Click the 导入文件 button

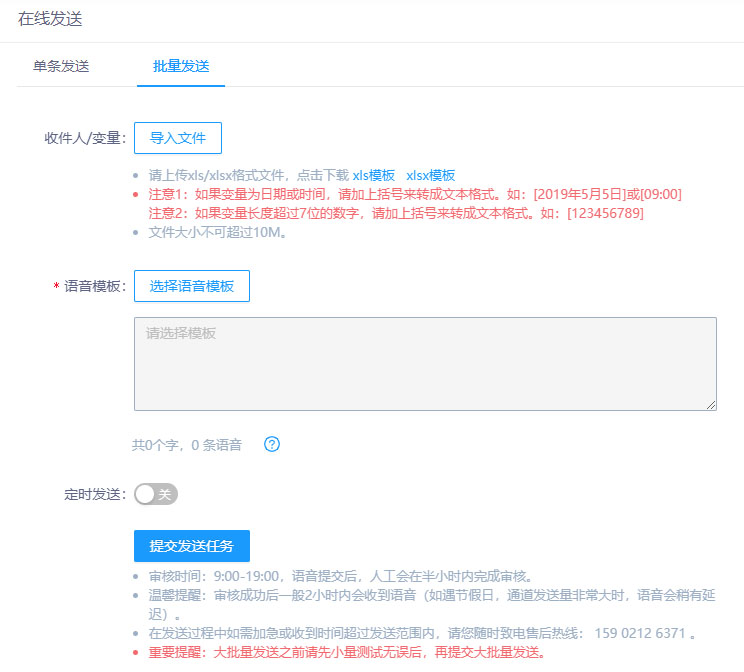(177, 138)
